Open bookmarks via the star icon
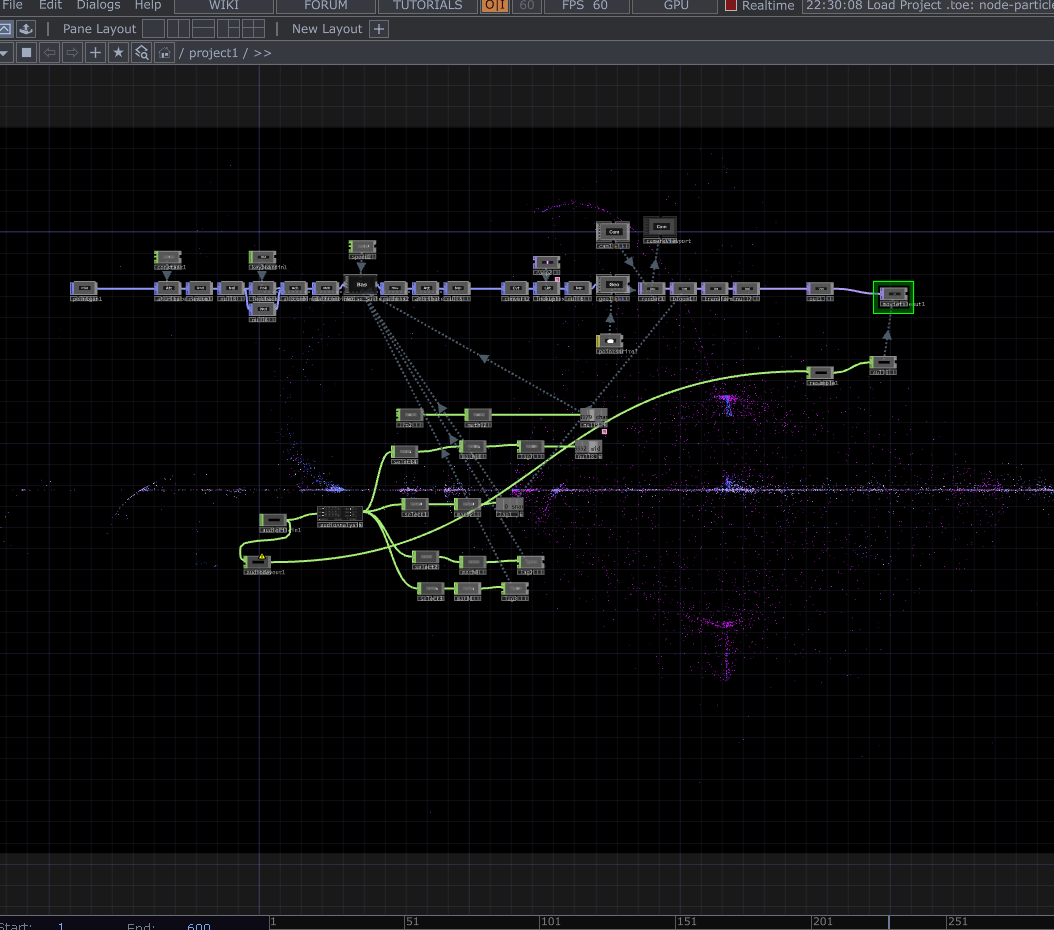This screenshot has width=1054, height=930. [118, 52]
